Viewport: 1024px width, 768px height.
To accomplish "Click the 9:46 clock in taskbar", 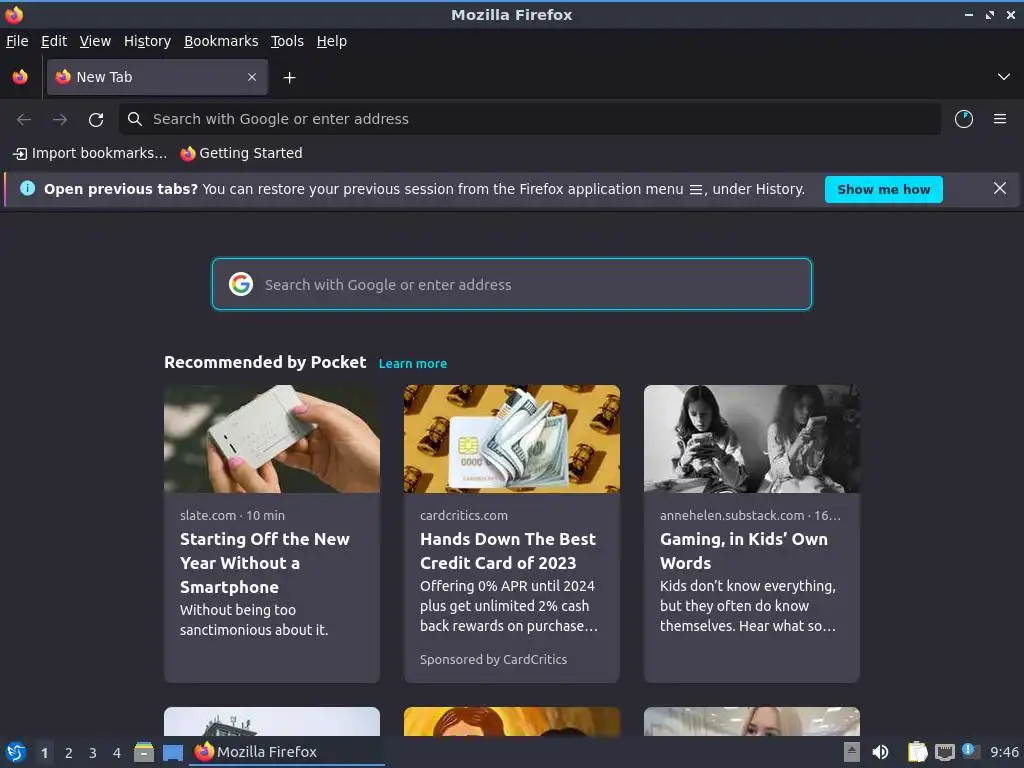I will [x=1004, y=752].
